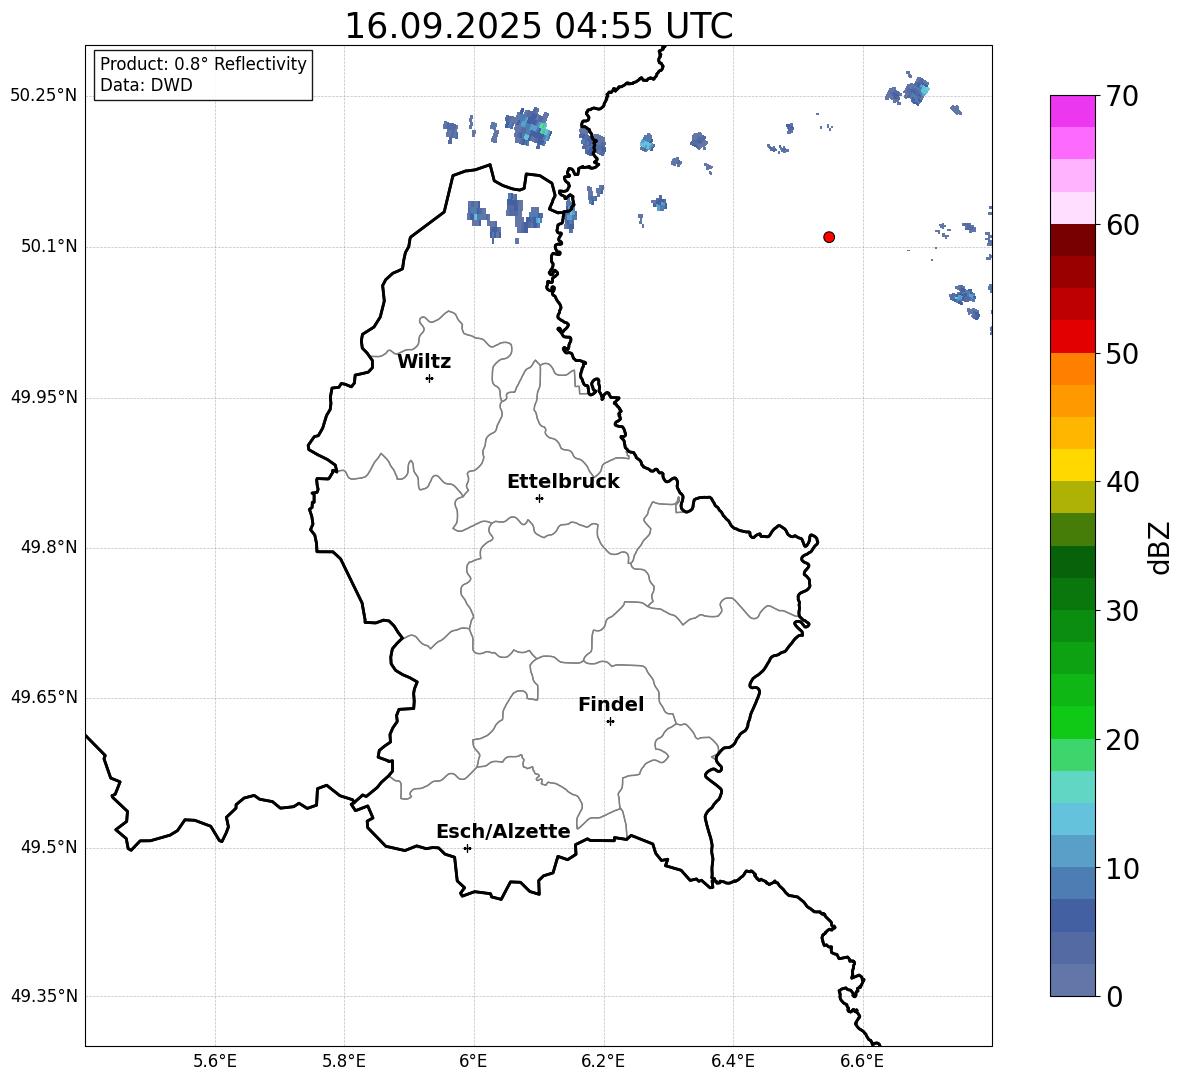Click the 6.4°E longitude tick label

[x=732, y=1061]
